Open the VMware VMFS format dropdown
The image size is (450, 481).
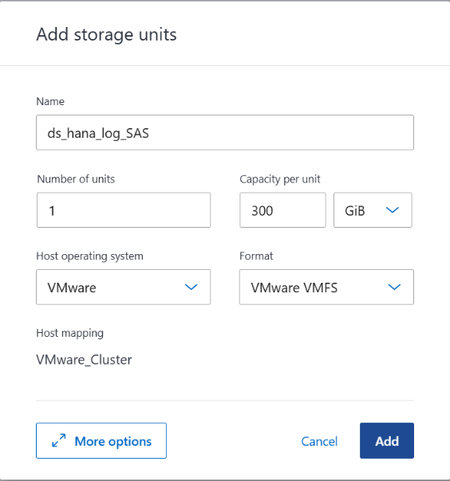[x=326, y=287]
